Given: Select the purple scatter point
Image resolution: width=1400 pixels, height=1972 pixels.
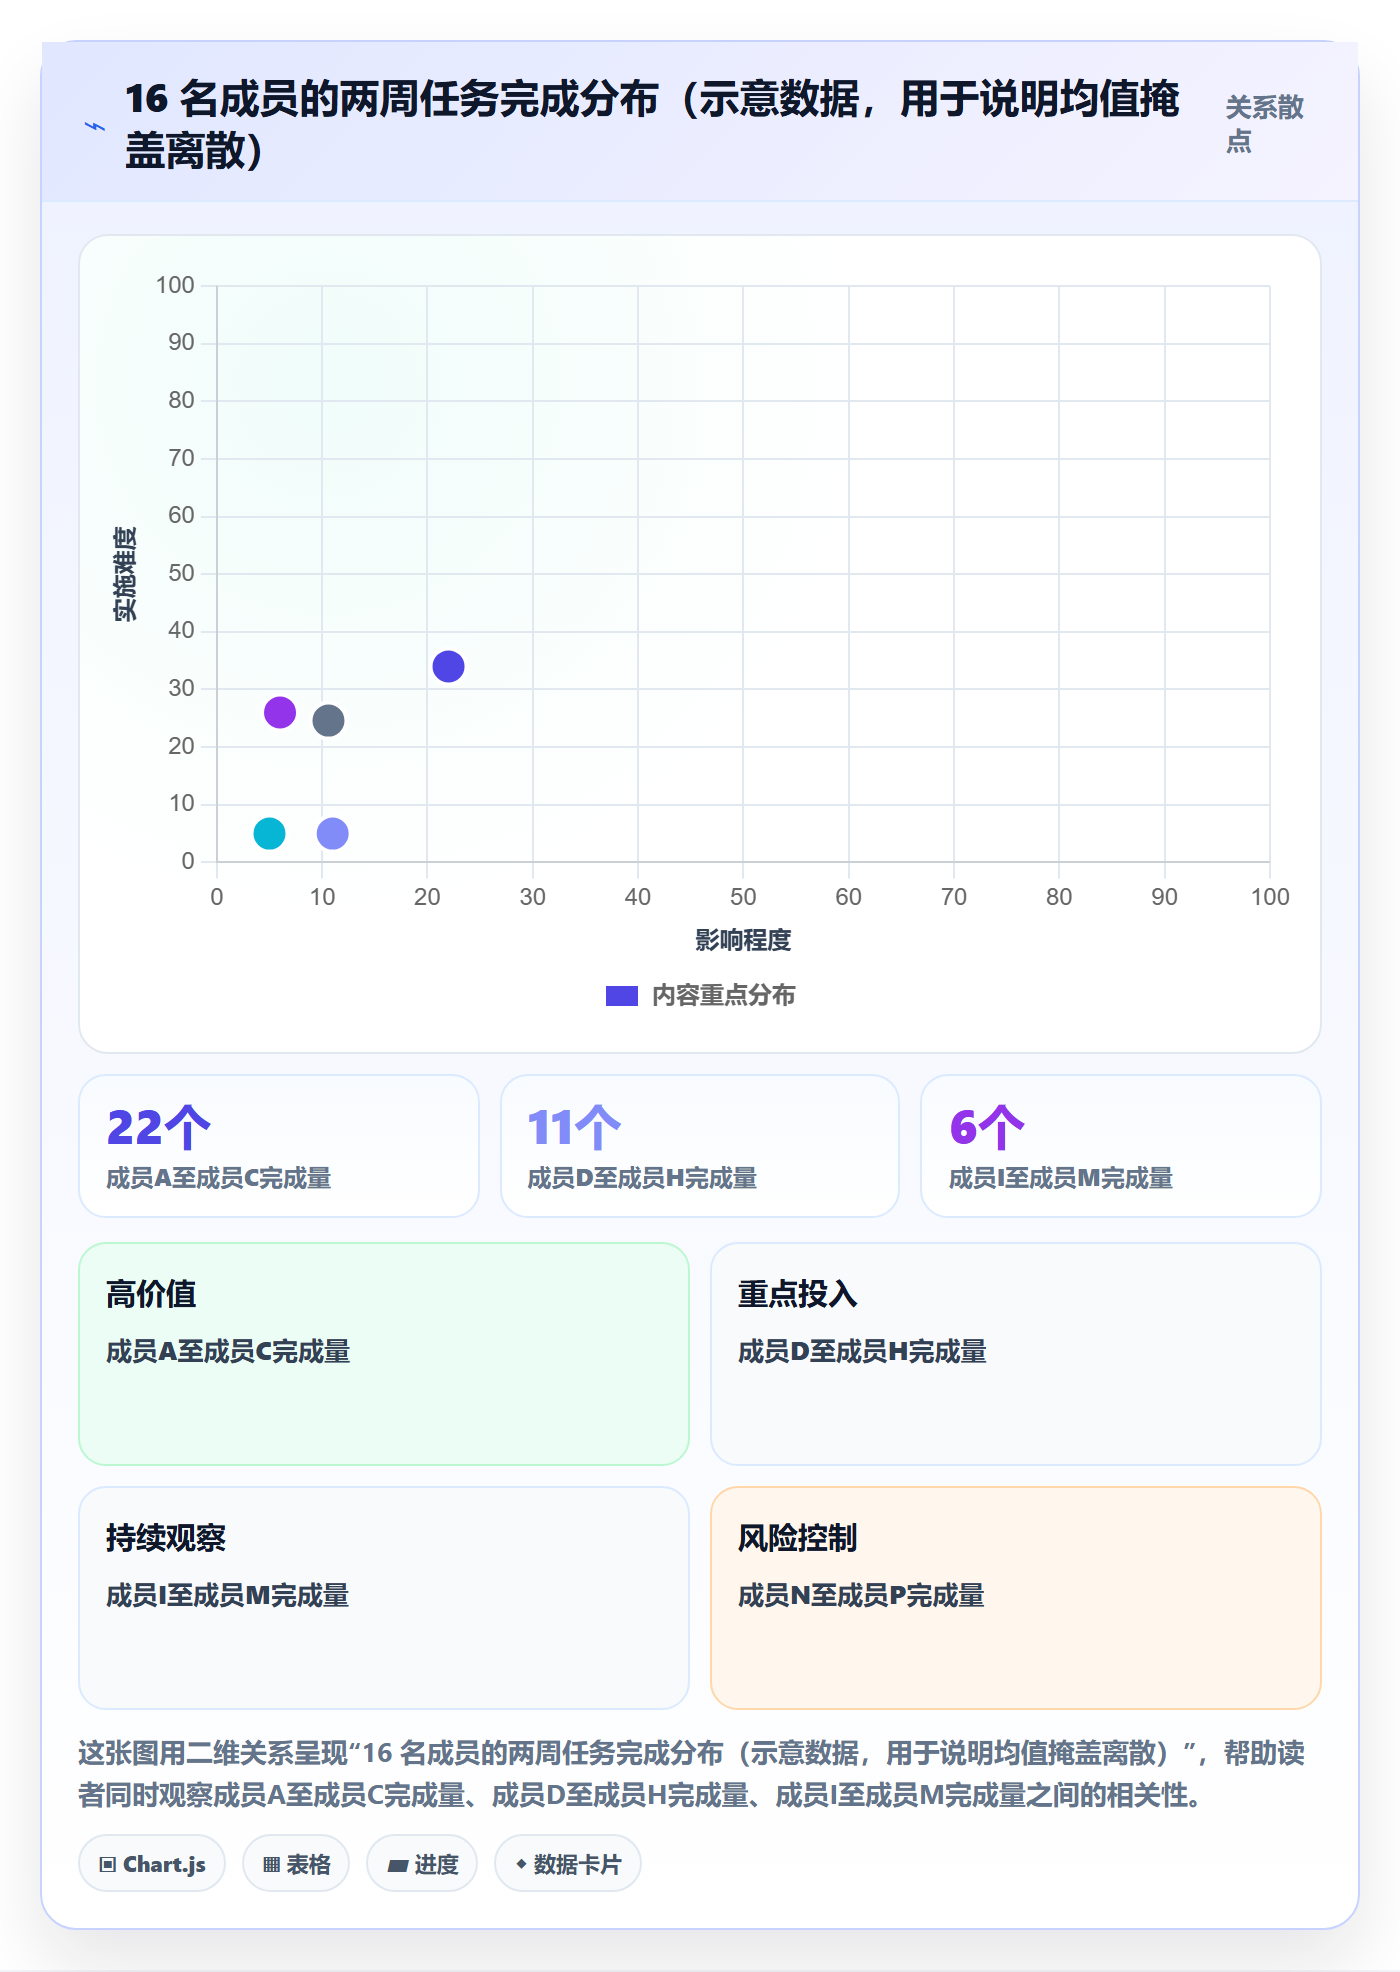Looking at the screenshot, I should (x=280, y=712).
